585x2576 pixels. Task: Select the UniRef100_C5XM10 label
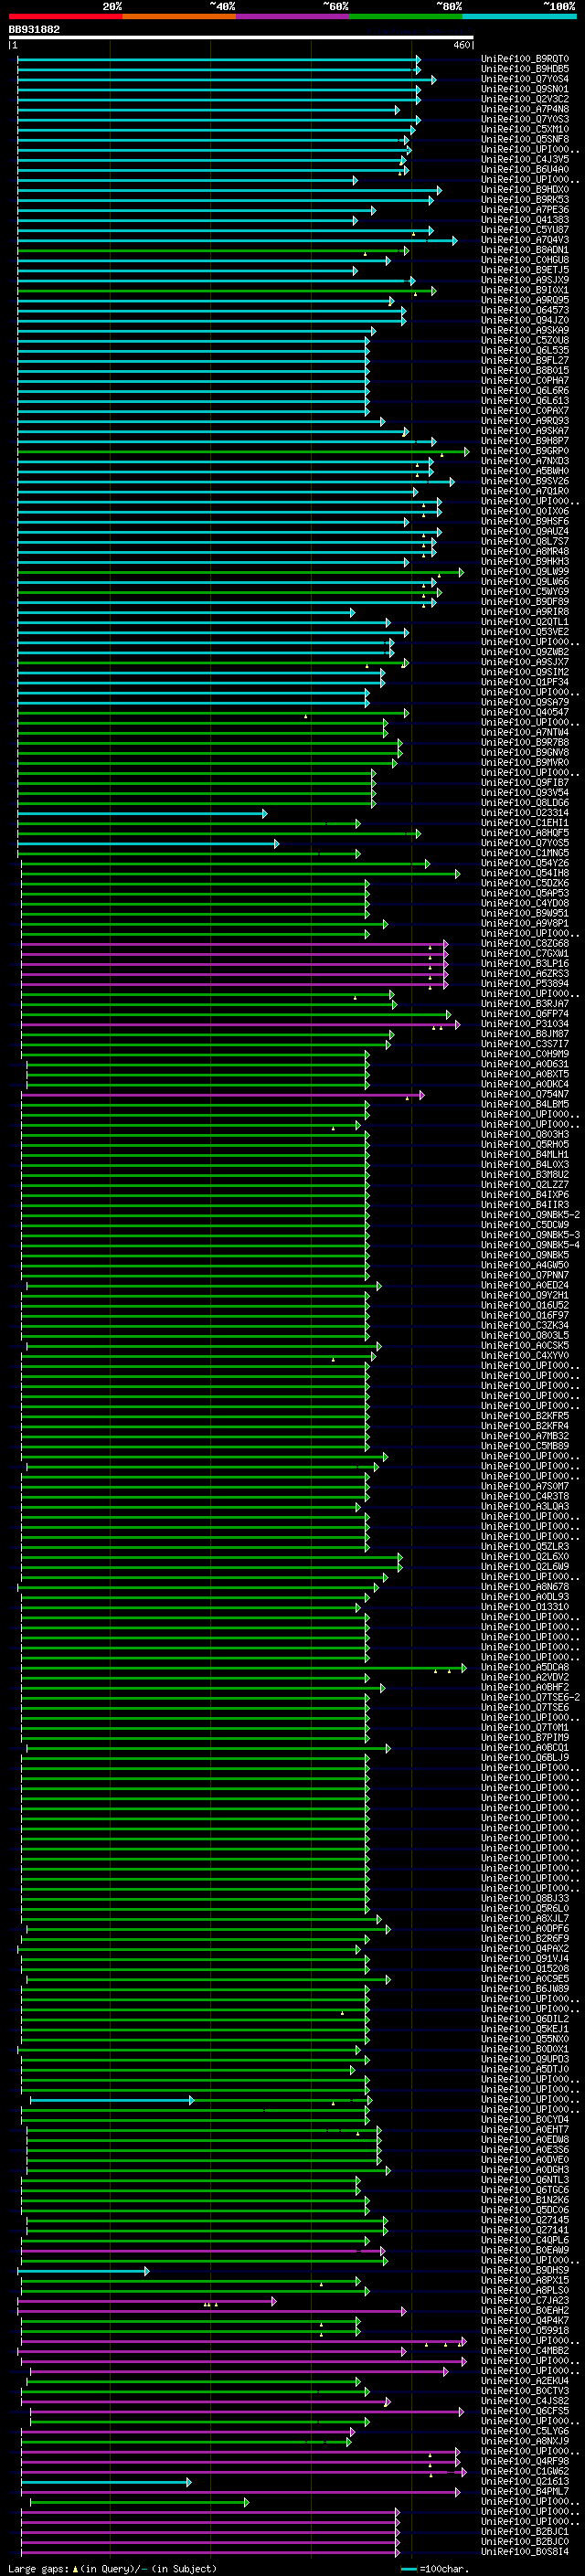click(x=525, y=129)
